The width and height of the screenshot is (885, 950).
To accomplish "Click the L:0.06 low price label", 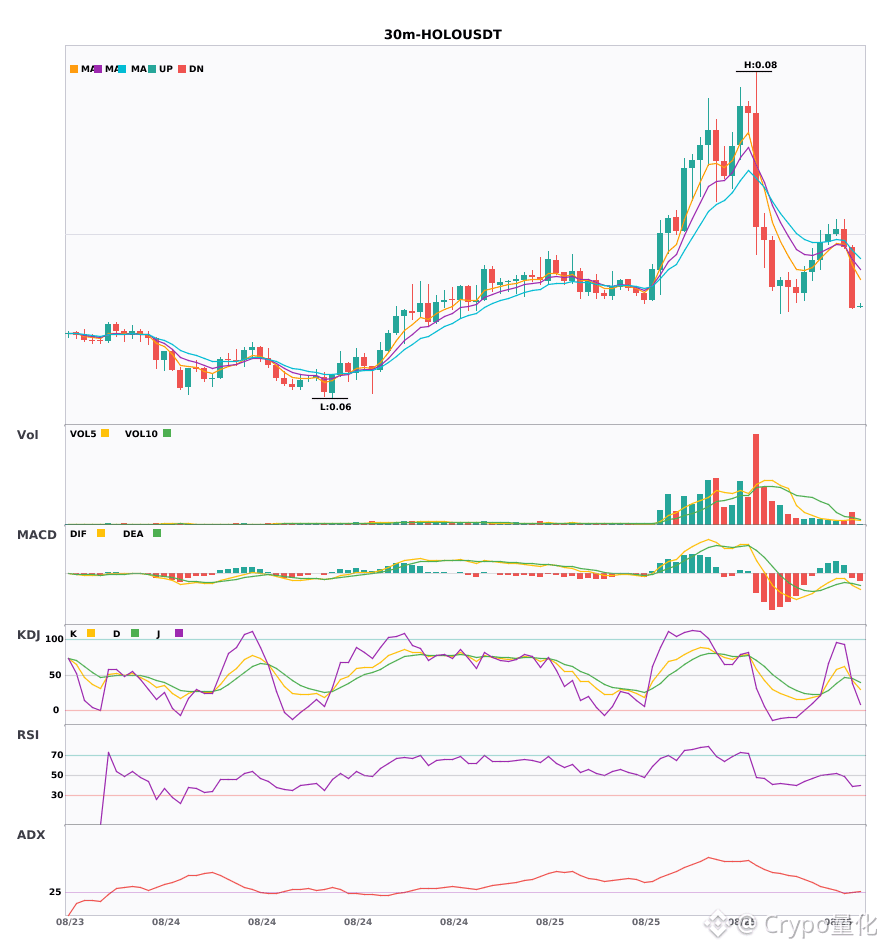I will click(336, 407).
